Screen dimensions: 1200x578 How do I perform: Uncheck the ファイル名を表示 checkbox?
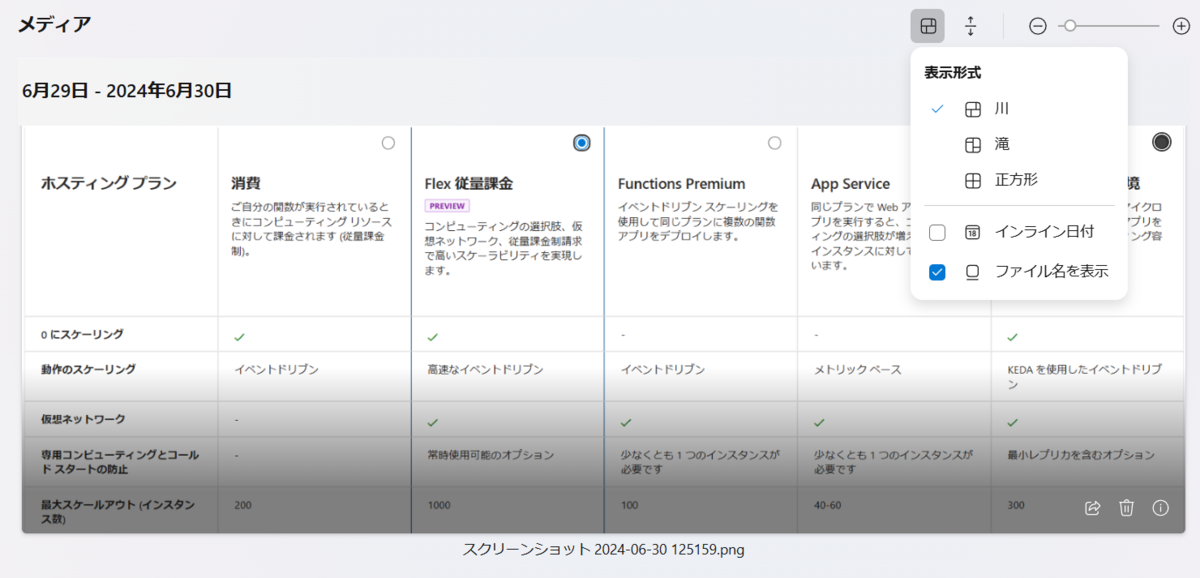937,271
